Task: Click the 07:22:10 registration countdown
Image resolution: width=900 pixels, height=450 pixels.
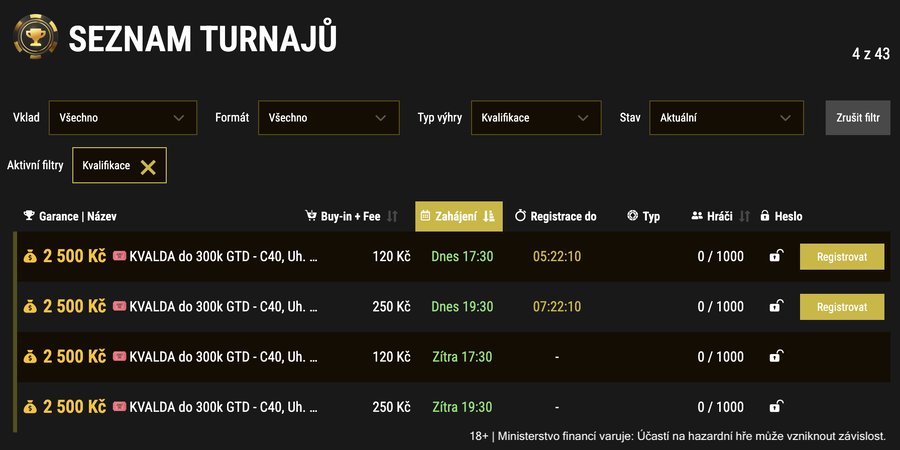Action: click(557, 307)
